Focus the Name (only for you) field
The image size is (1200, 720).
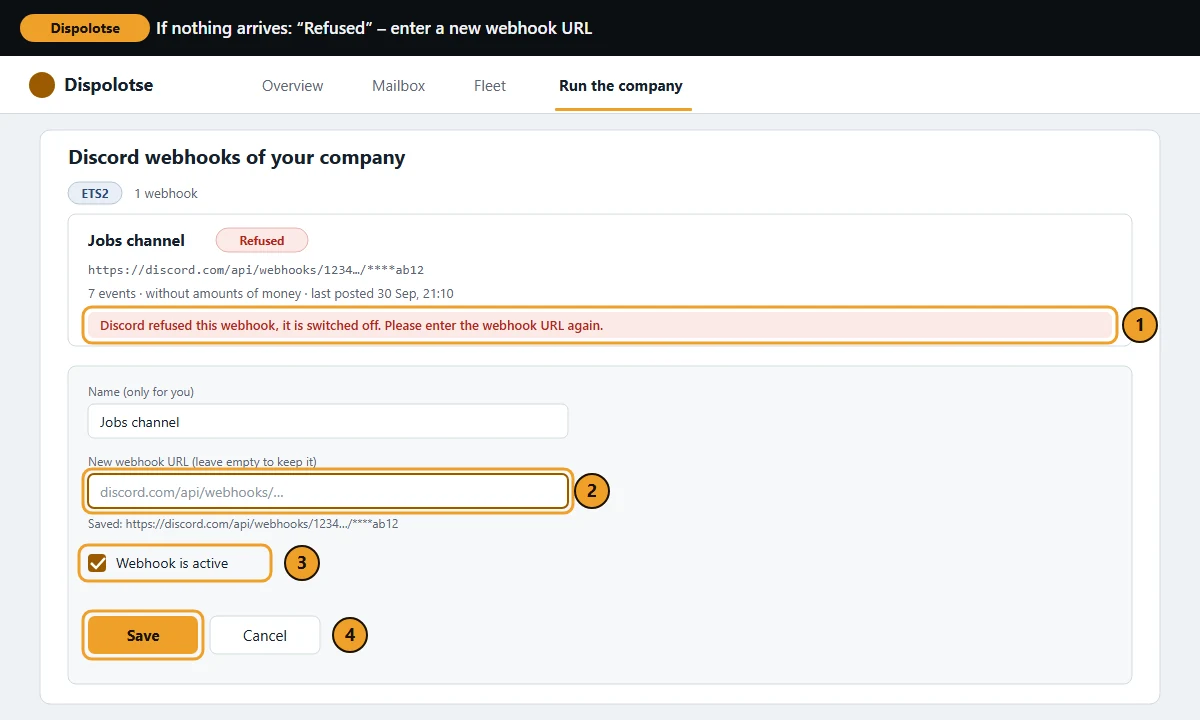tap(328, 422)
